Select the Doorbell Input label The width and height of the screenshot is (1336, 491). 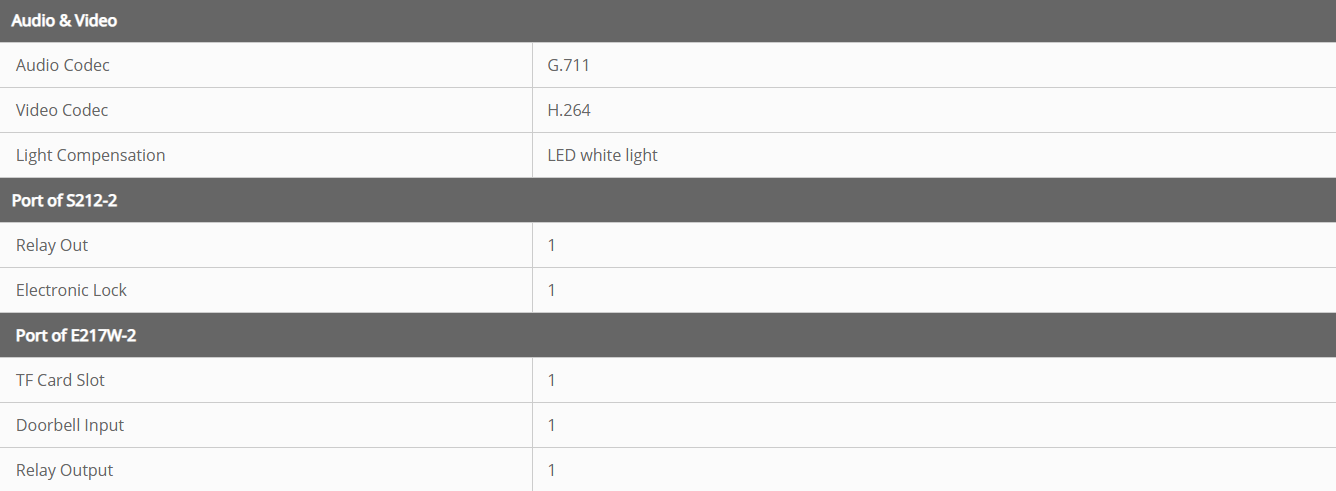pyautogui.click(x=70, y=425)
